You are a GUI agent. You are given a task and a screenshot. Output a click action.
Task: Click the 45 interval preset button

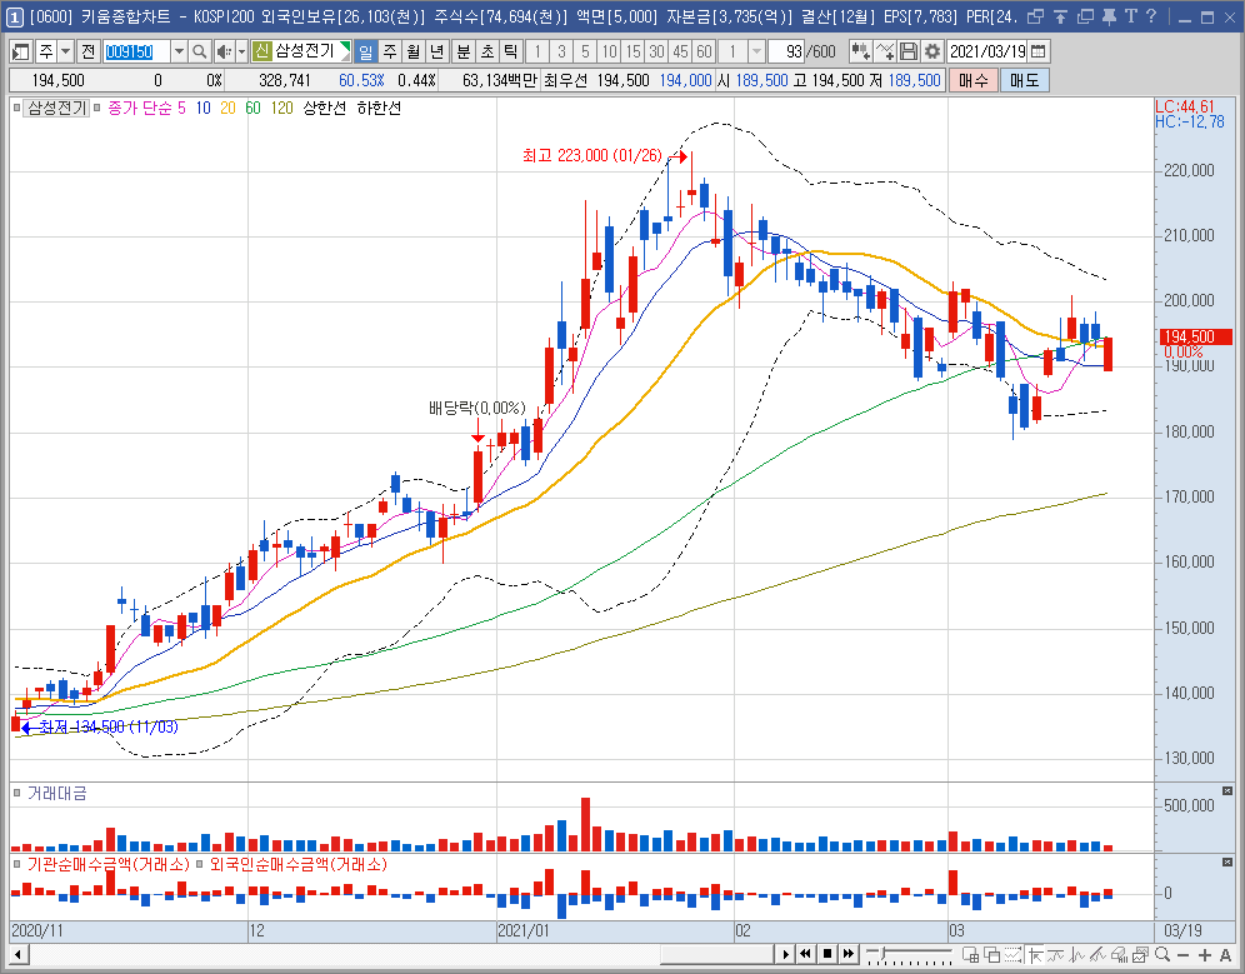coord(680,51)
